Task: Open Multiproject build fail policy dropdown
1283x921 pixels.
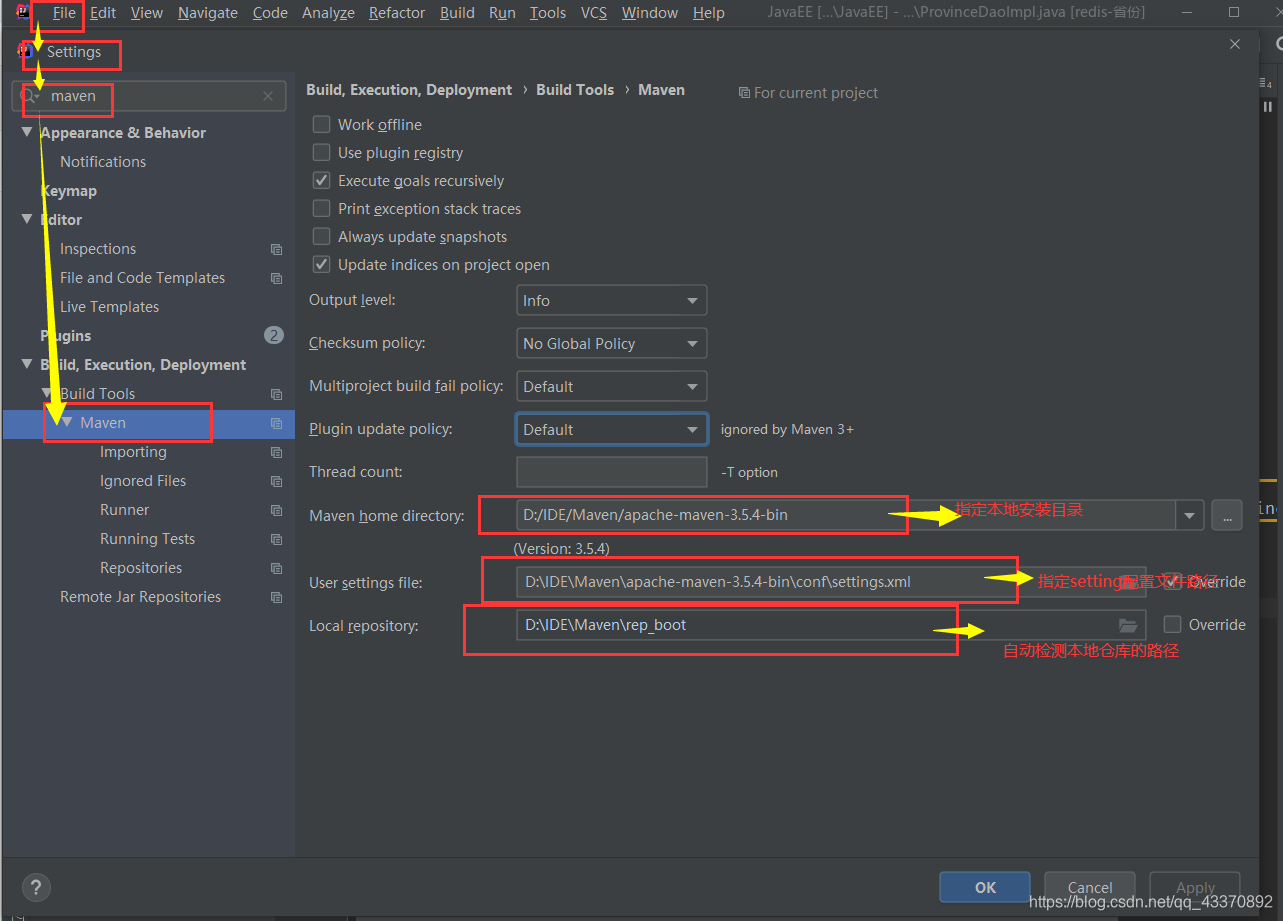Action: (611, 386)
